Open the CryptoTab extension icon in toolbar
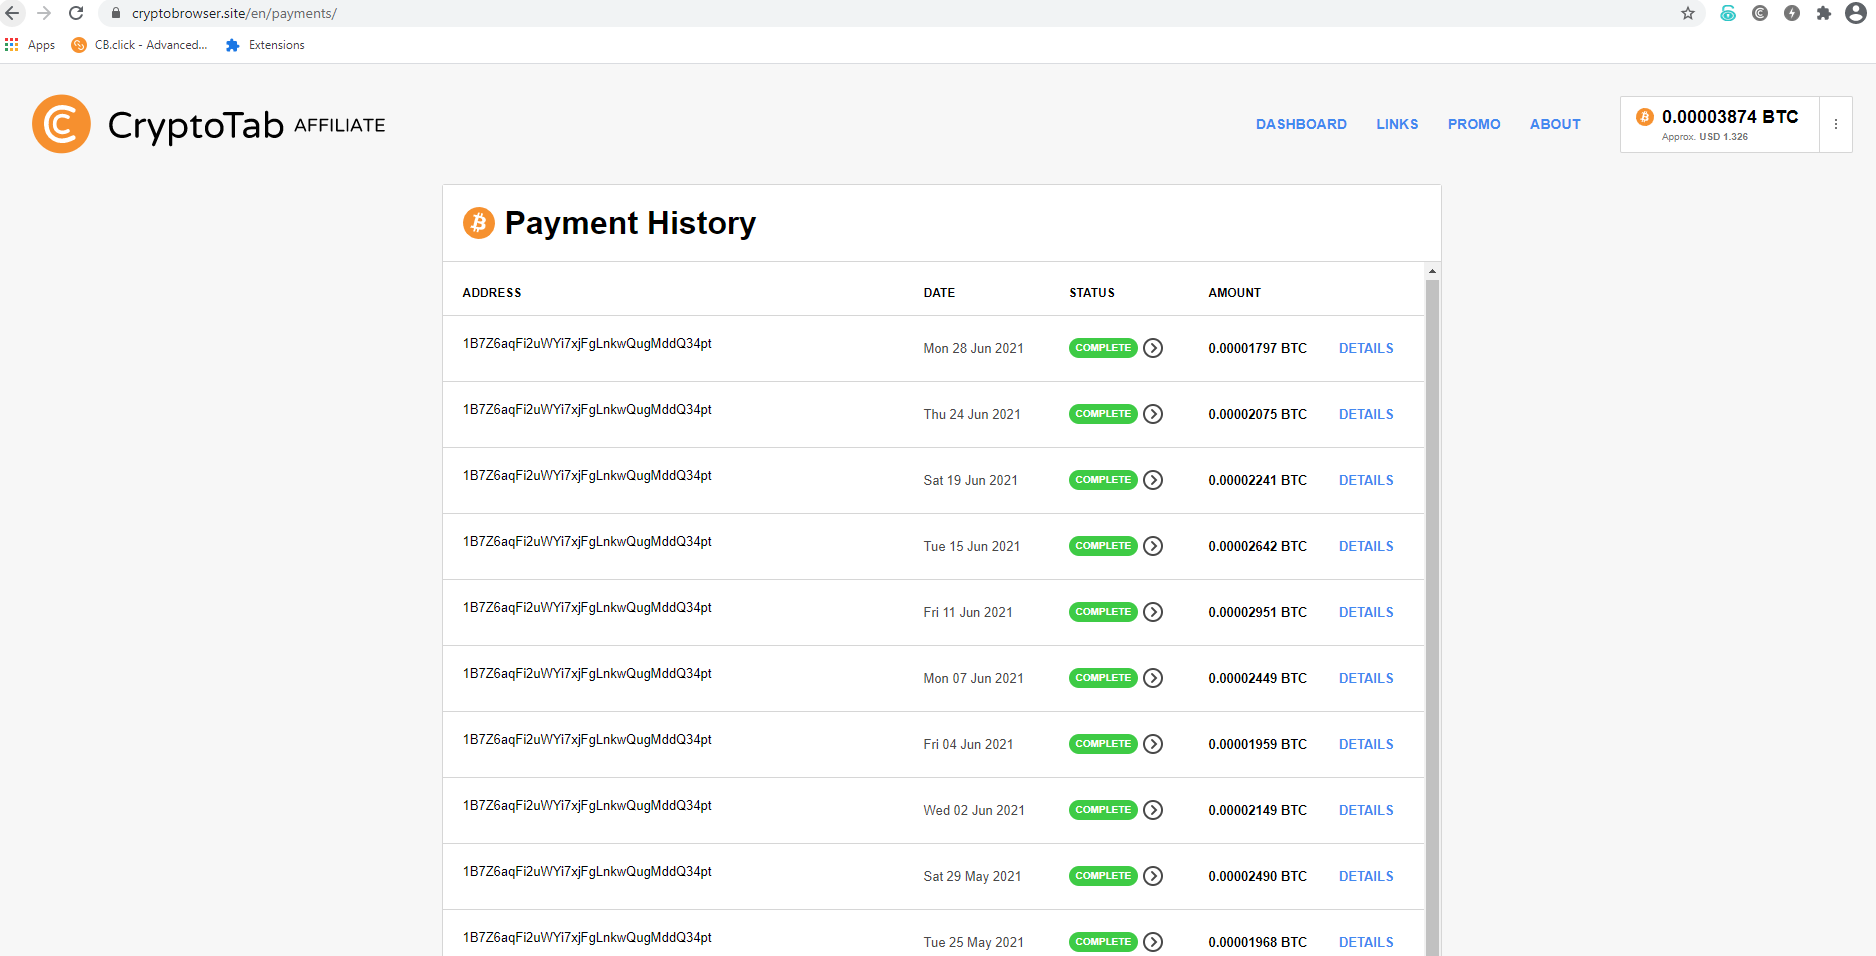Viewport: 1876px width, 956px height. click(x=1760, y=13)
